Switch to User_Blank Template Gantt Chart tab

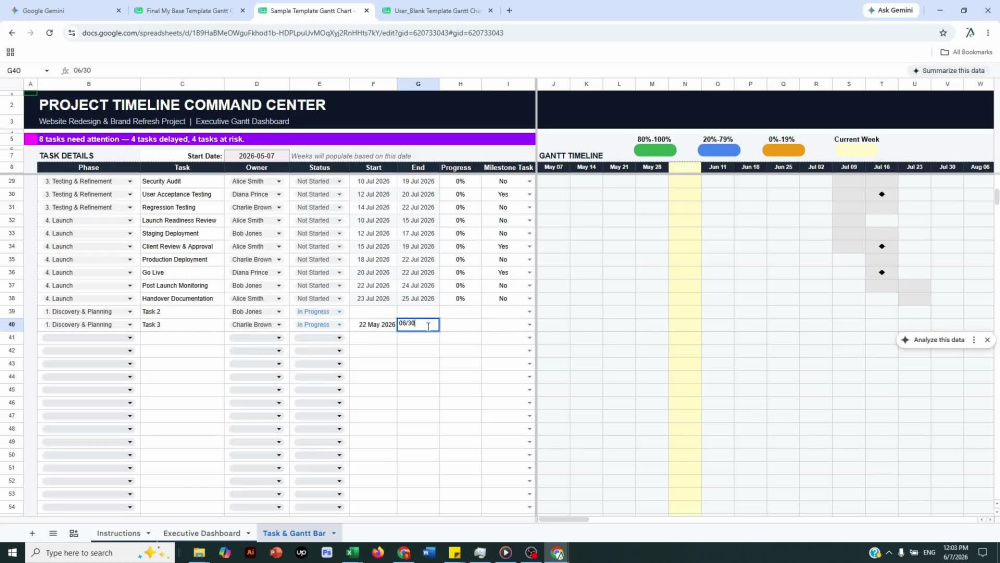pos(437,10)
